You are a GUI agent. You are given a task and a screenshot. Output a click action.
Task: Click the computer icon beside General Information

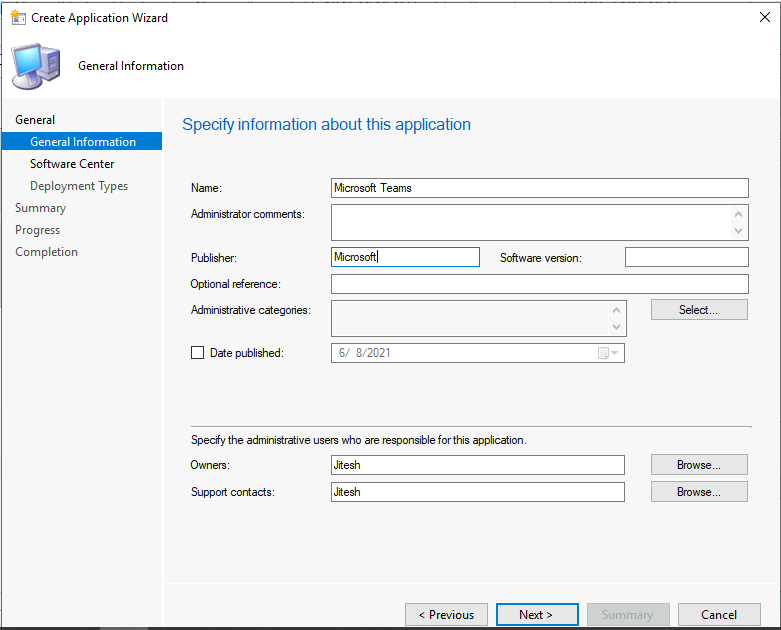tap(36, 66)
